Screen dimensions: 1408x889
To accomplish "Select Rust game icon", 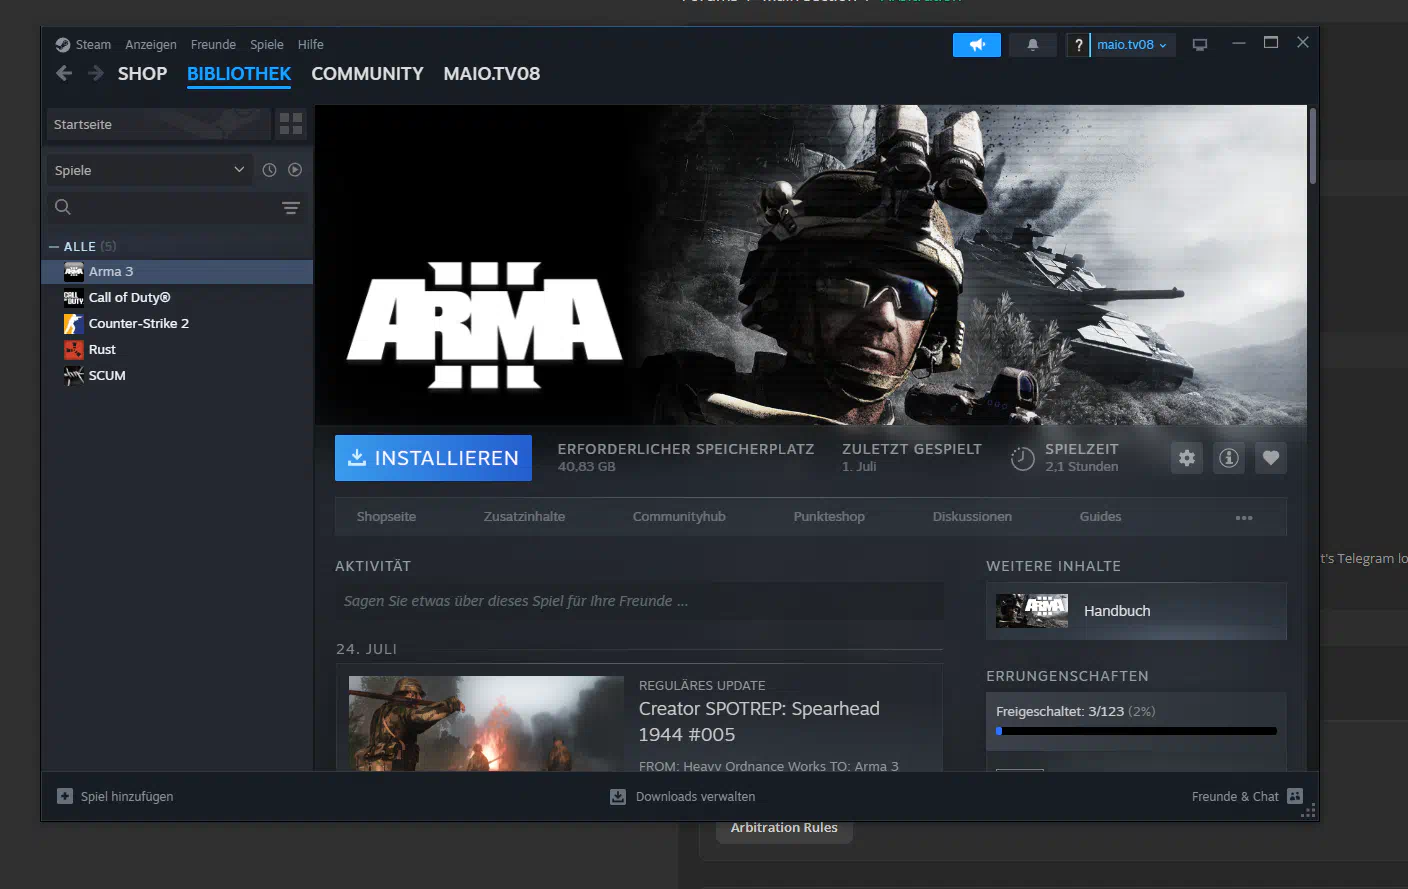I will pos(74,350).
